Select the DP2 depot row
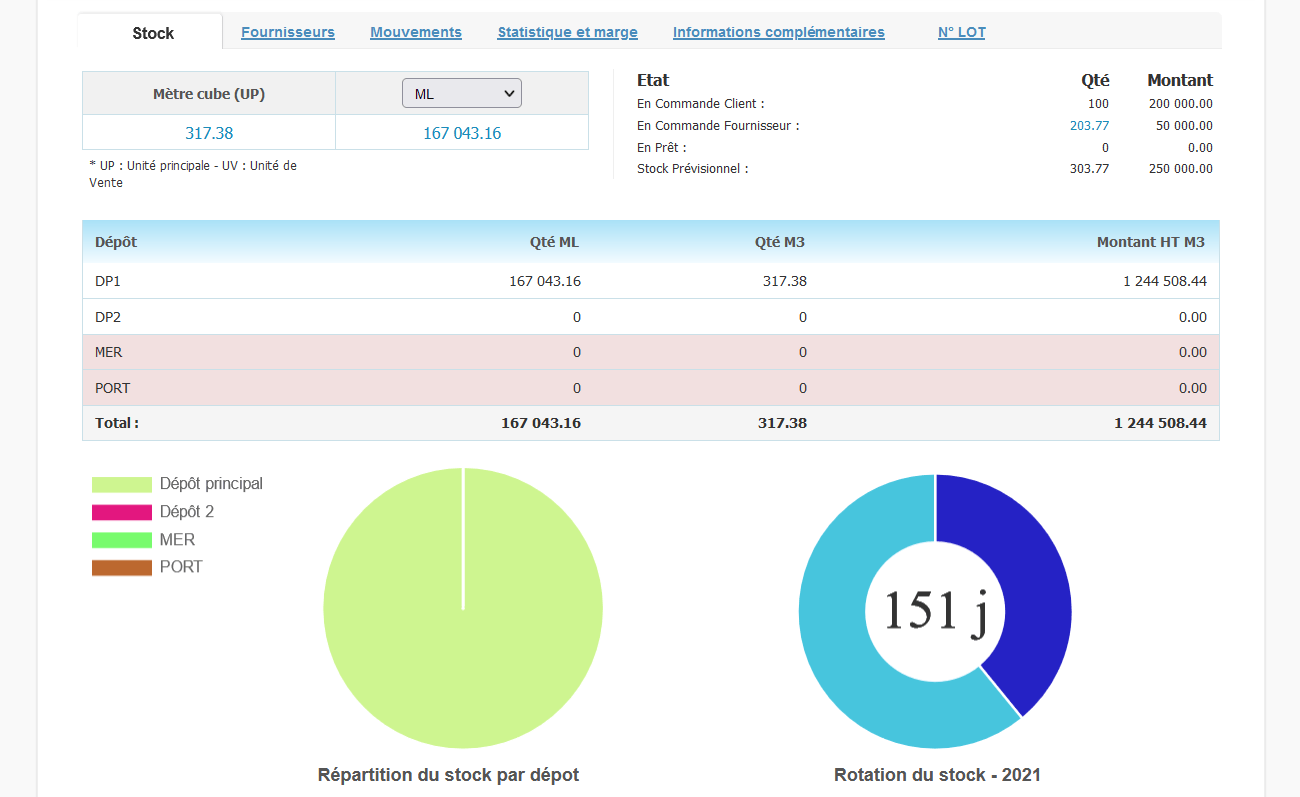The width and height of the screenshot is (1300, 797). pos(108,317)
